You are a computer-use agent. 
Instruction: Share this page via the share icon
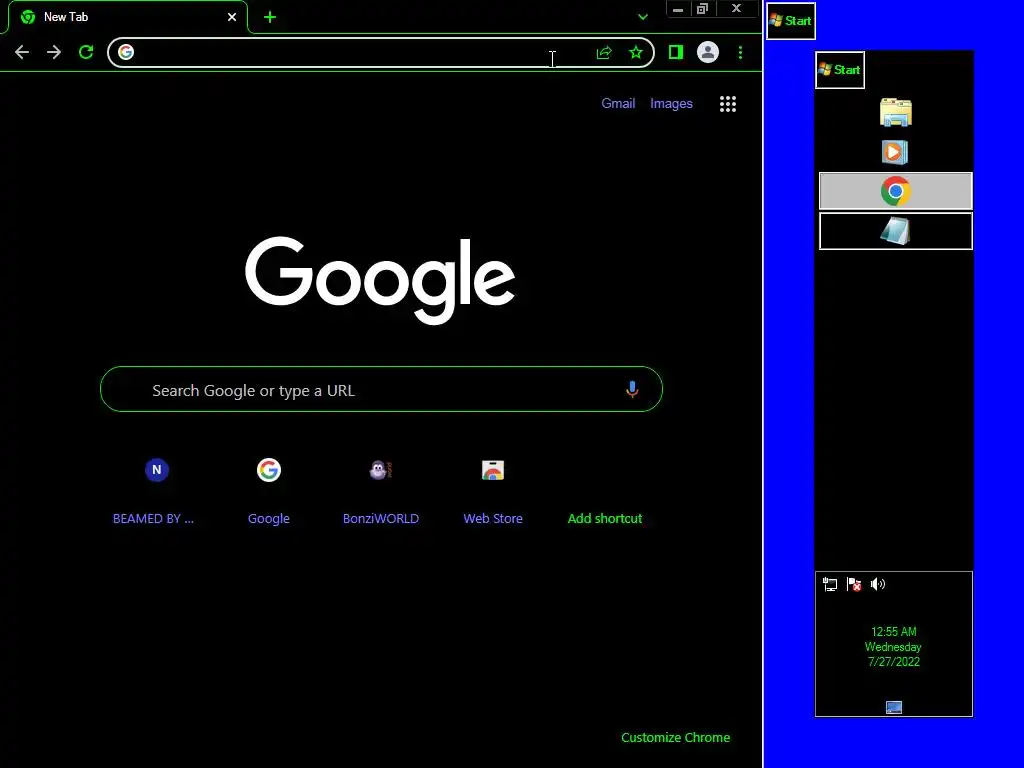coord(604,52)
